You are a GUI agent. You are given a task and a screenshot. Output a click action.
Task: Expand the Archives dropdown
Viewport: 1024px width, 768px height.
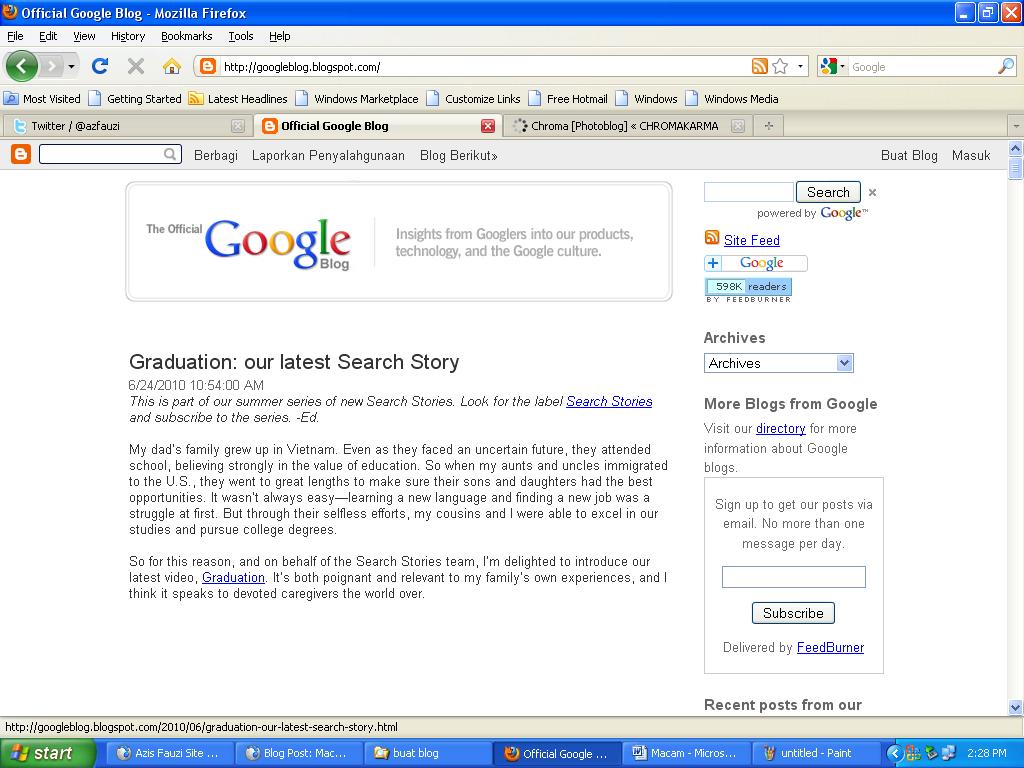(778, 363)
